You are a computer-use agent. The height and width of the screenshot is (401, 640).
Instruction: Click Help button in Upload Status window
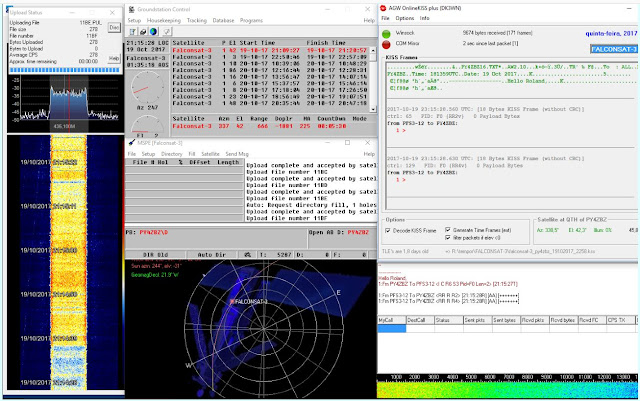point(113,59)
